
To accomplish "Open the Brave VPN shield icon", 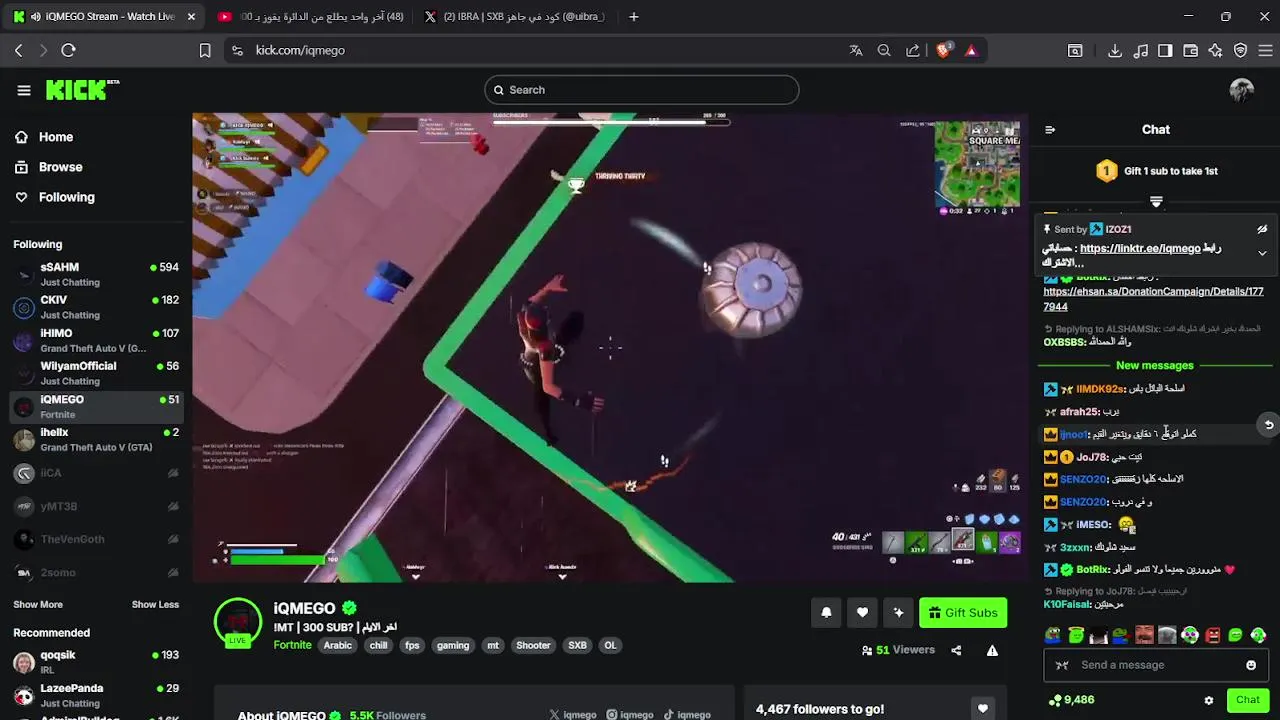I will (1240, 50).
